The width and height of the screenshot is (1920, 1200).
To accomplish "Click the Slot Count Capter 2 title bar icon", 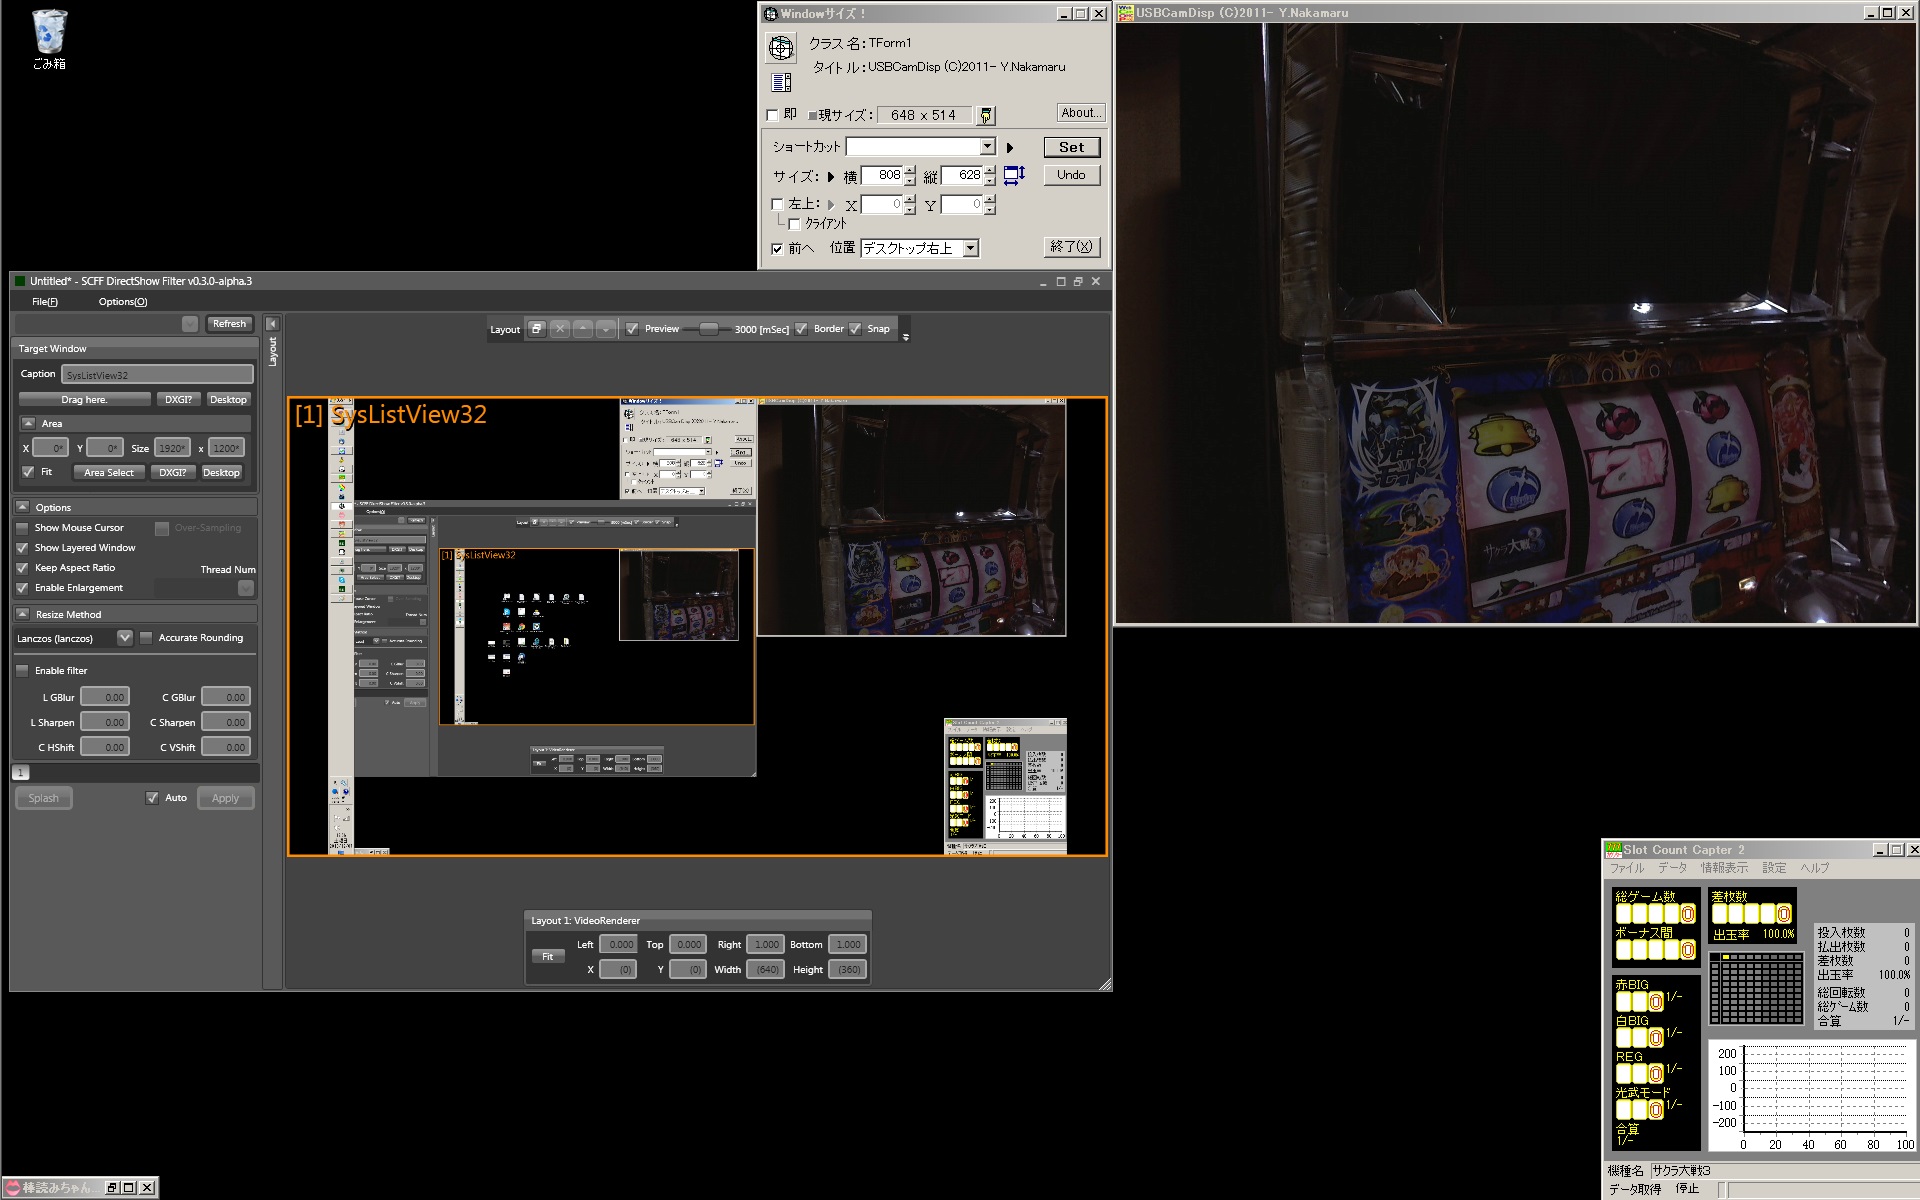I will click(x=1613, y=850).
